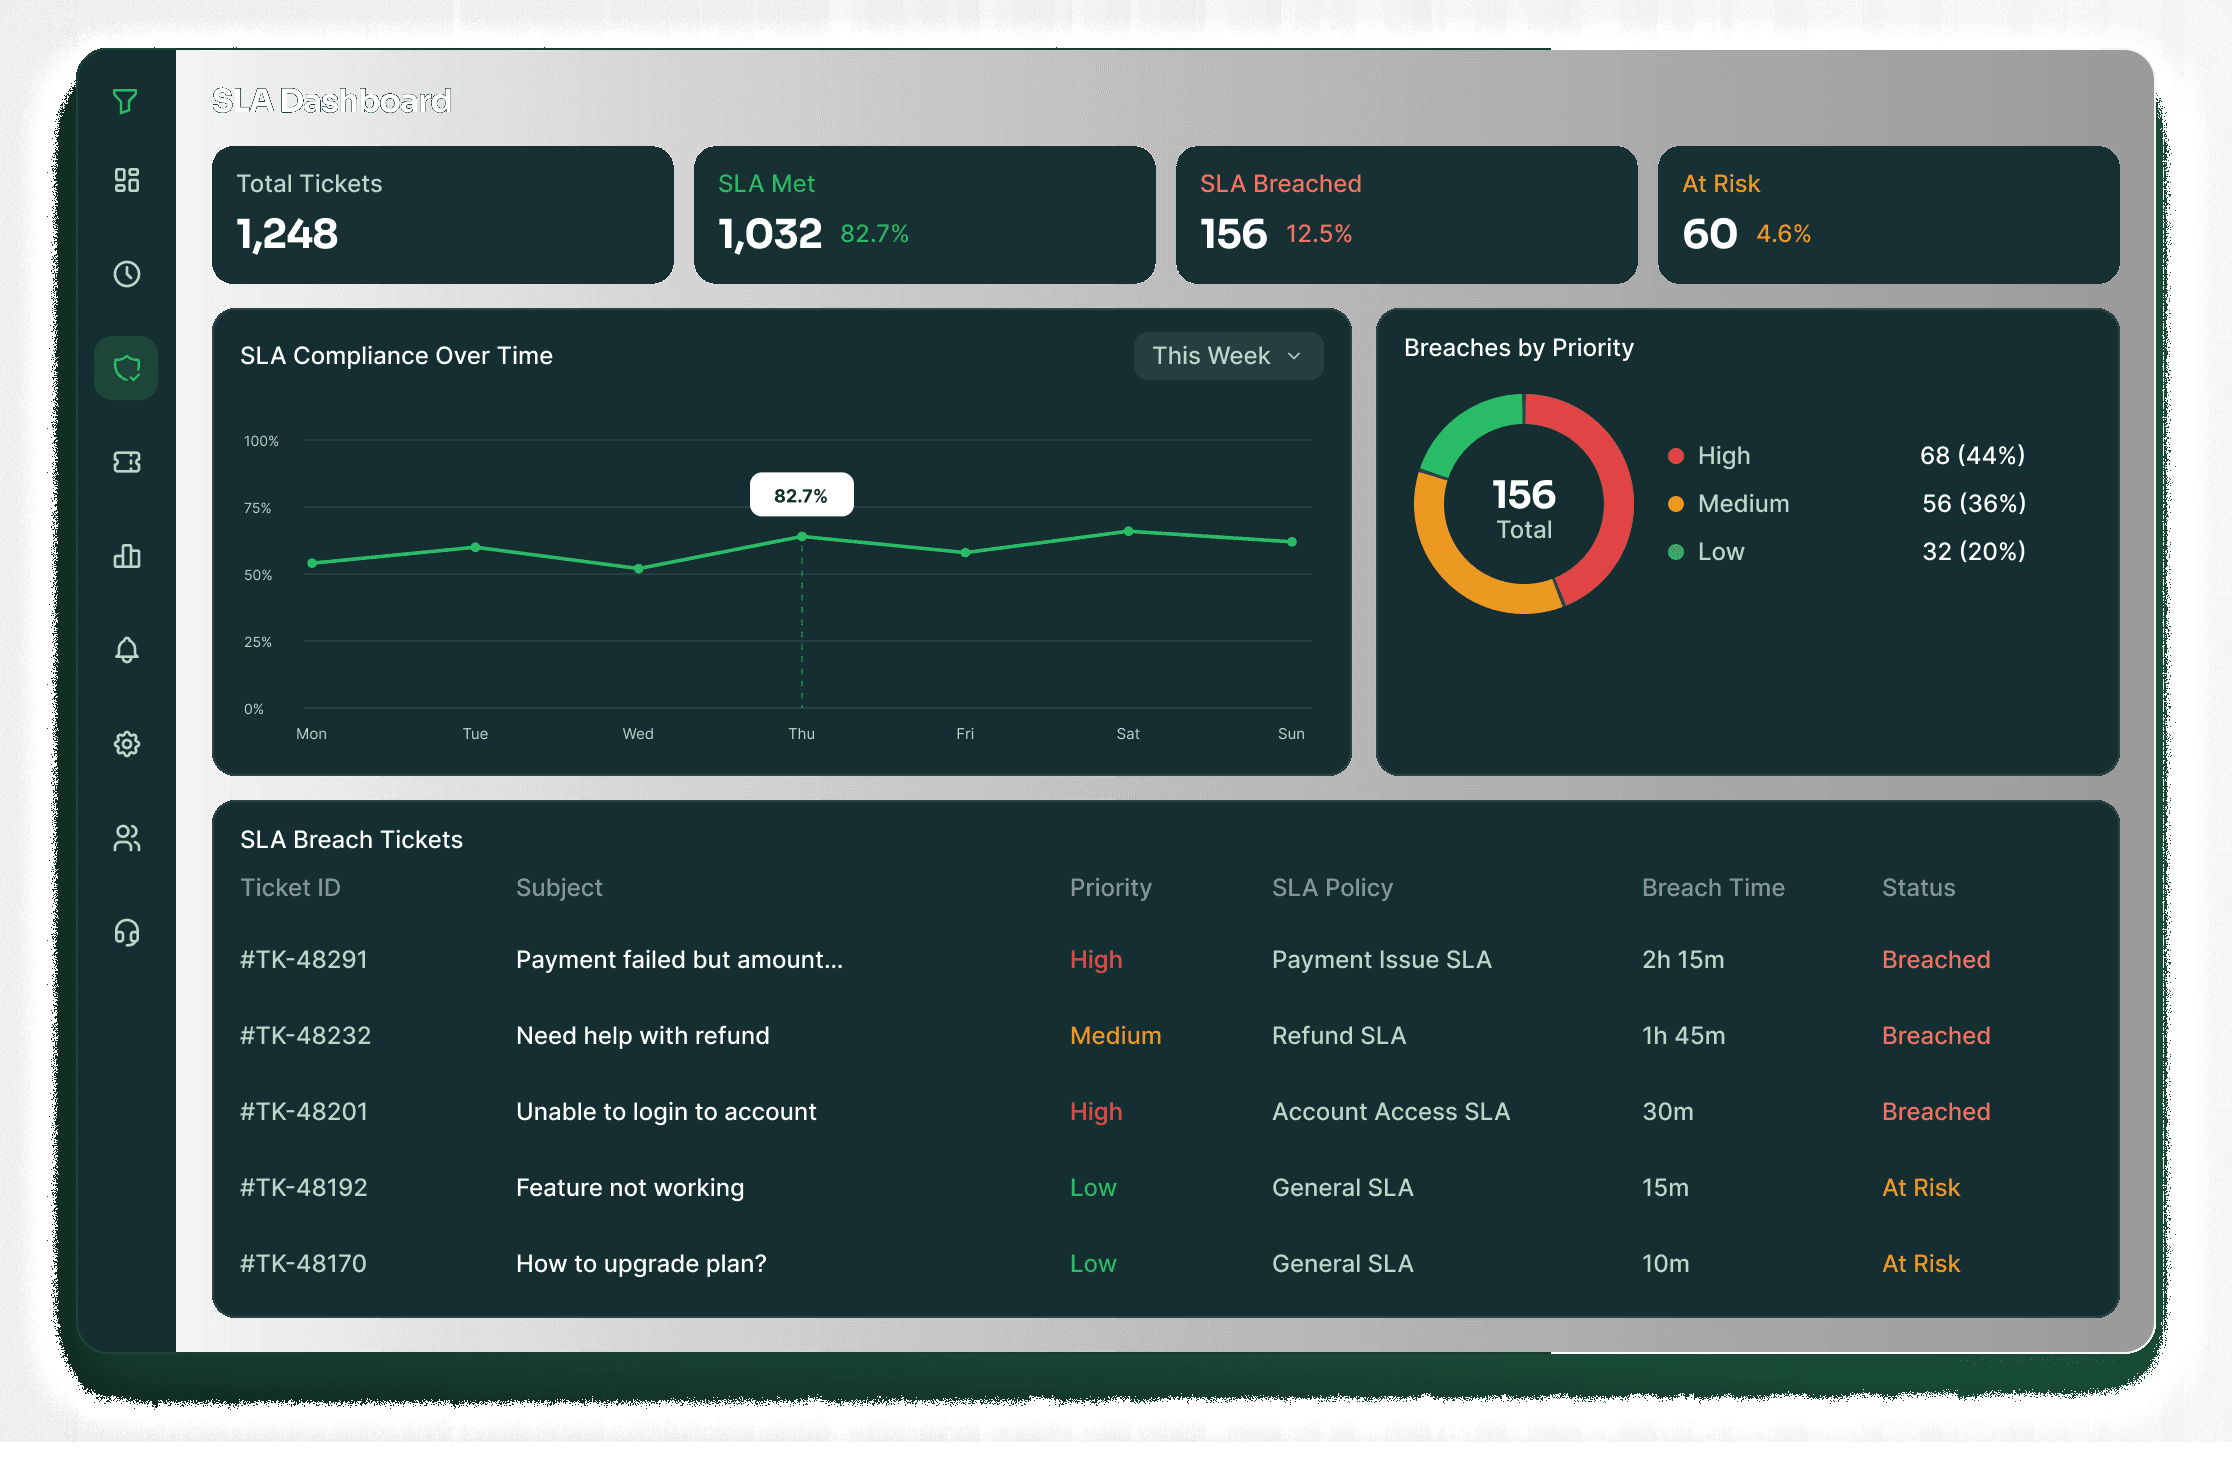Open the settings gear icon
Viewport: 2232px width, 1458px height.
pyautogui.click(x=126, y=744)
